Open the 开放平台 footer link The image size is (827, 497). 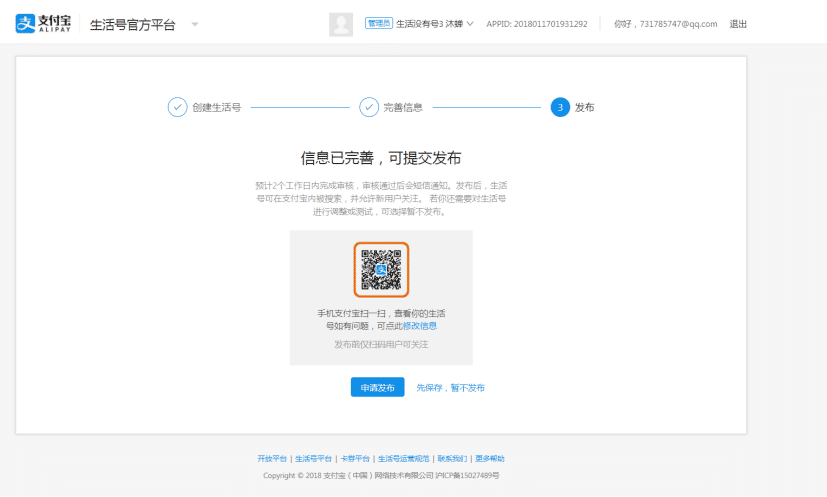(x=272, y=458)
